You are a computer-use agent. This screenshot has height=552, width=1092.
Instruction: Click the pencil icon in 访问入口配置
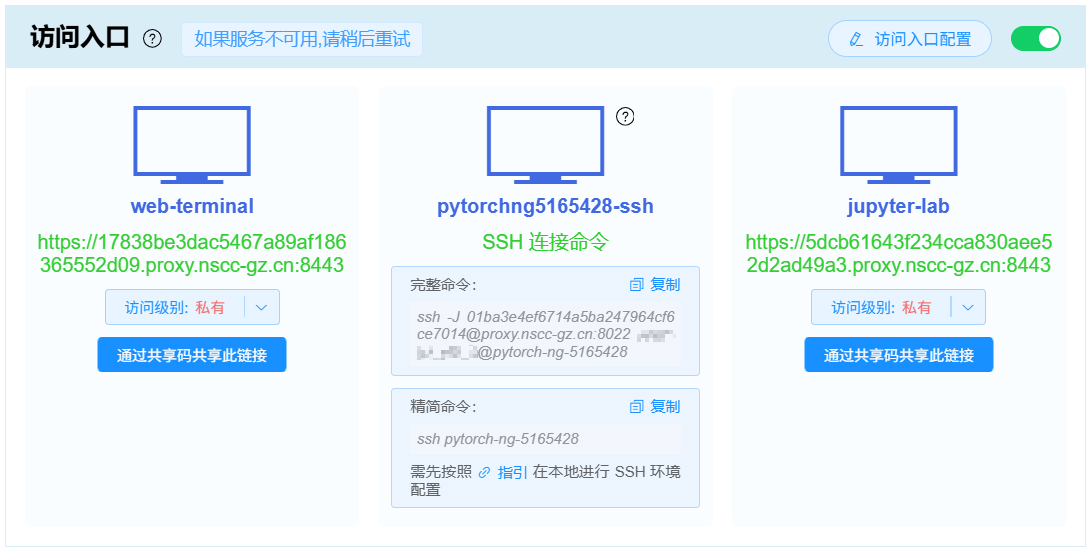coord(857,40)
